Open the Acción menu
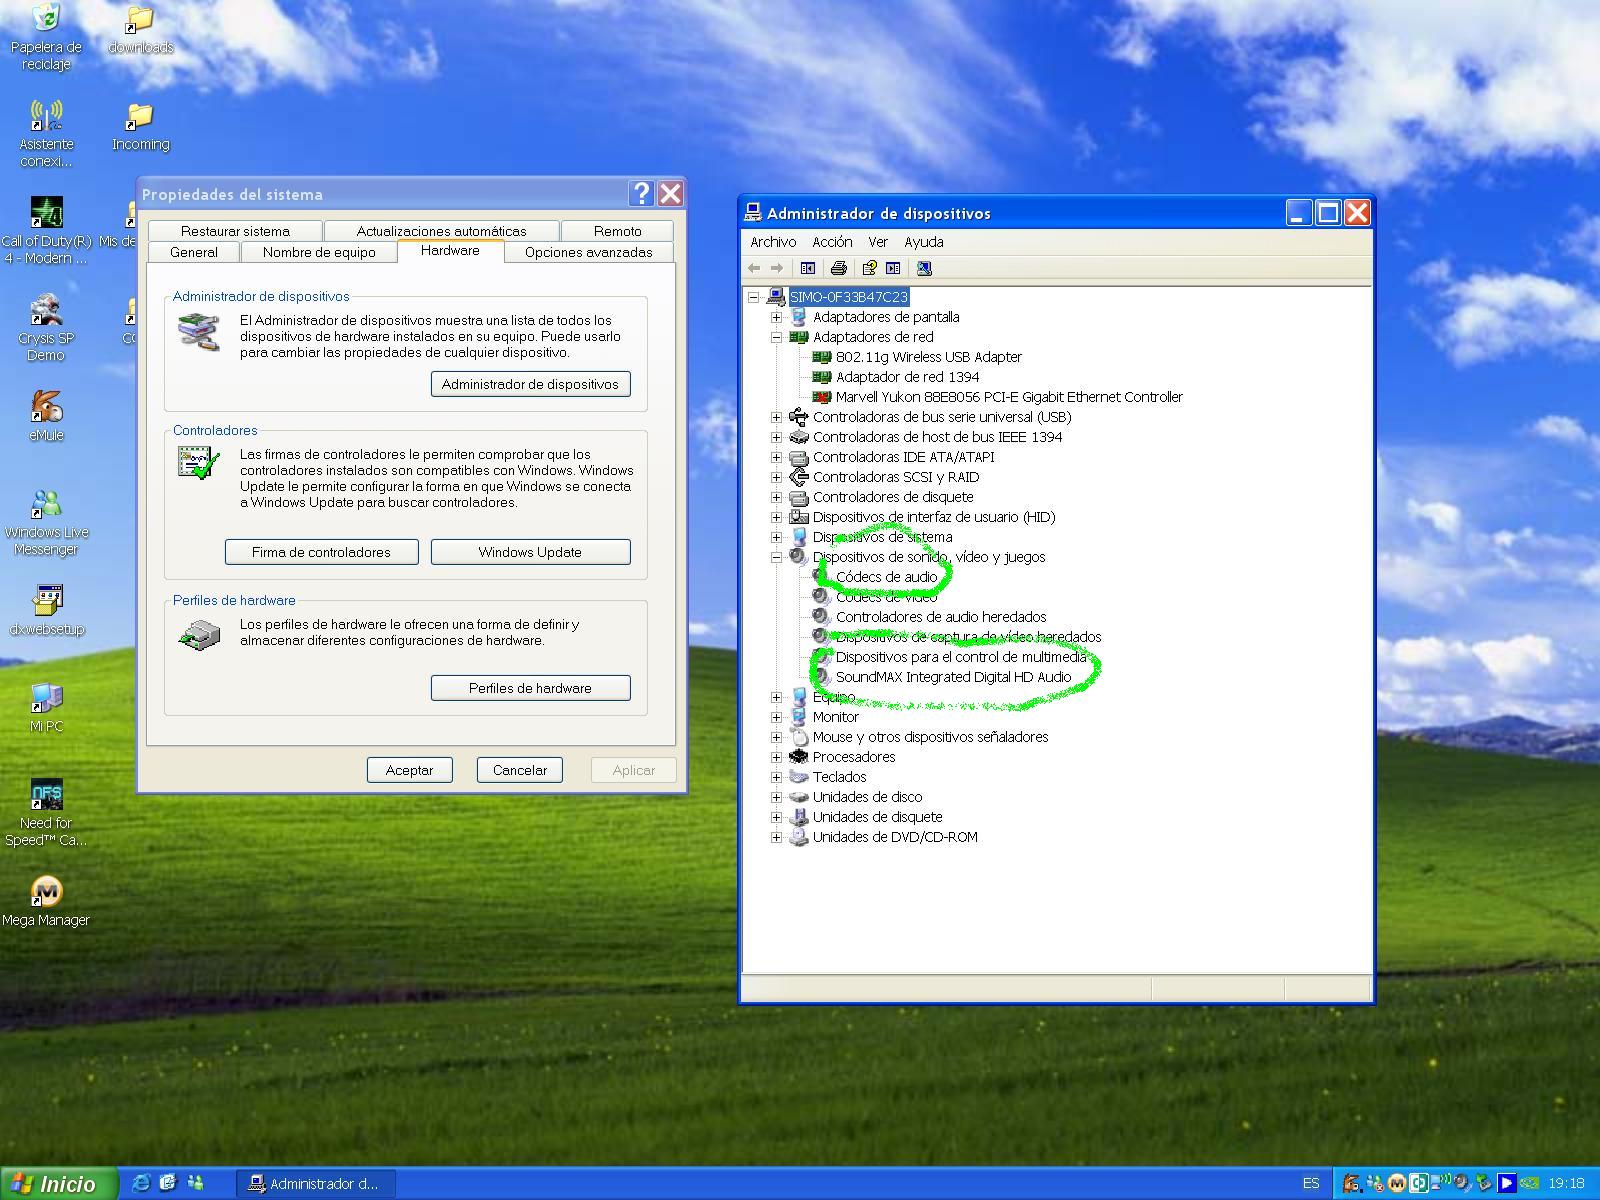Screen dimensions: 1600x1200 click(832, 242)
